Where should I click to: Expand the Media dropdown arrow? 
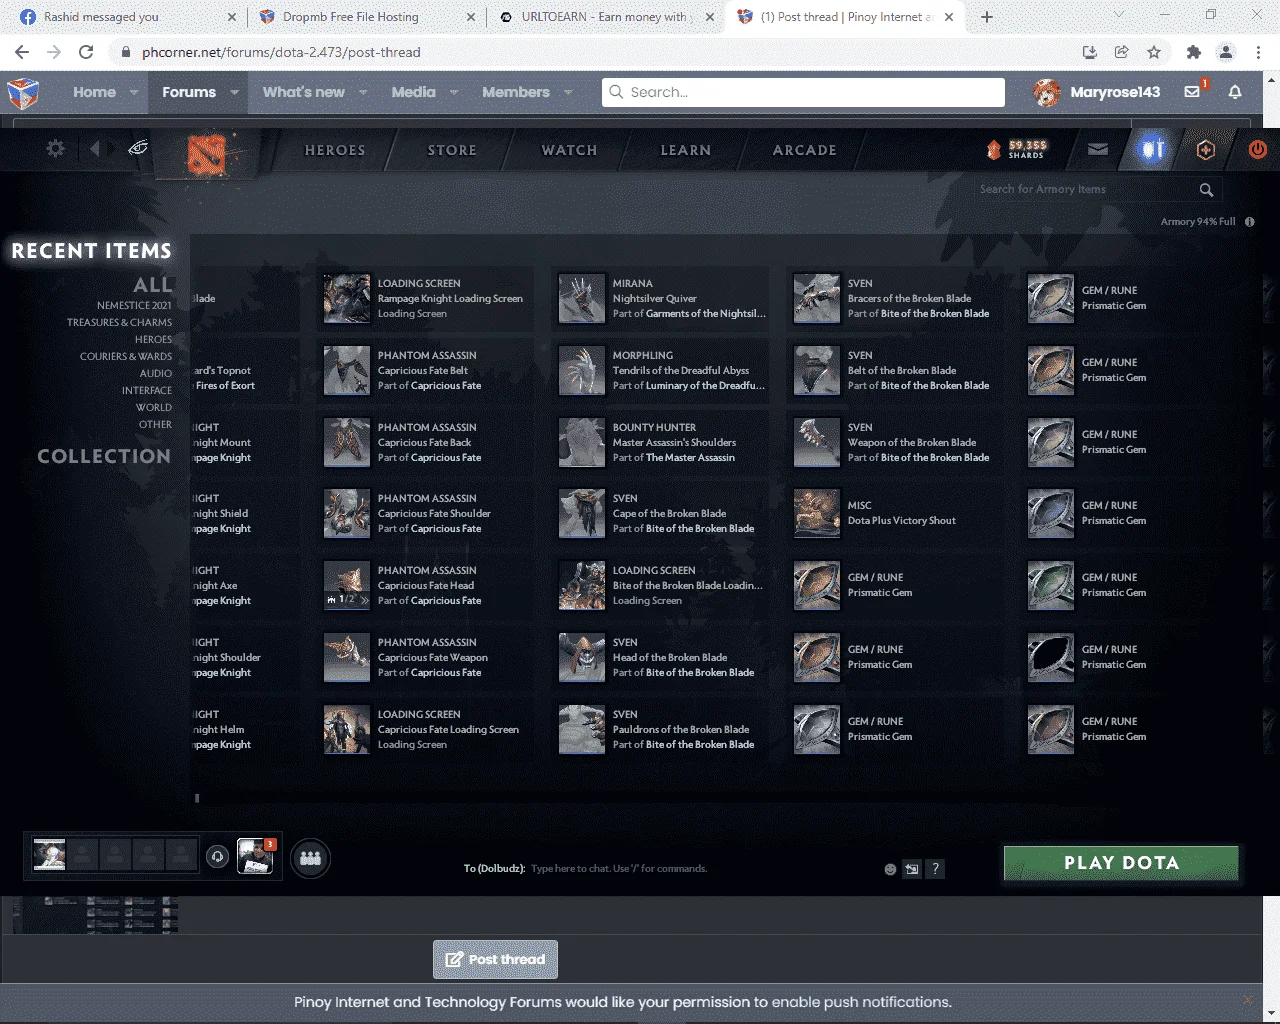point(454,92)
